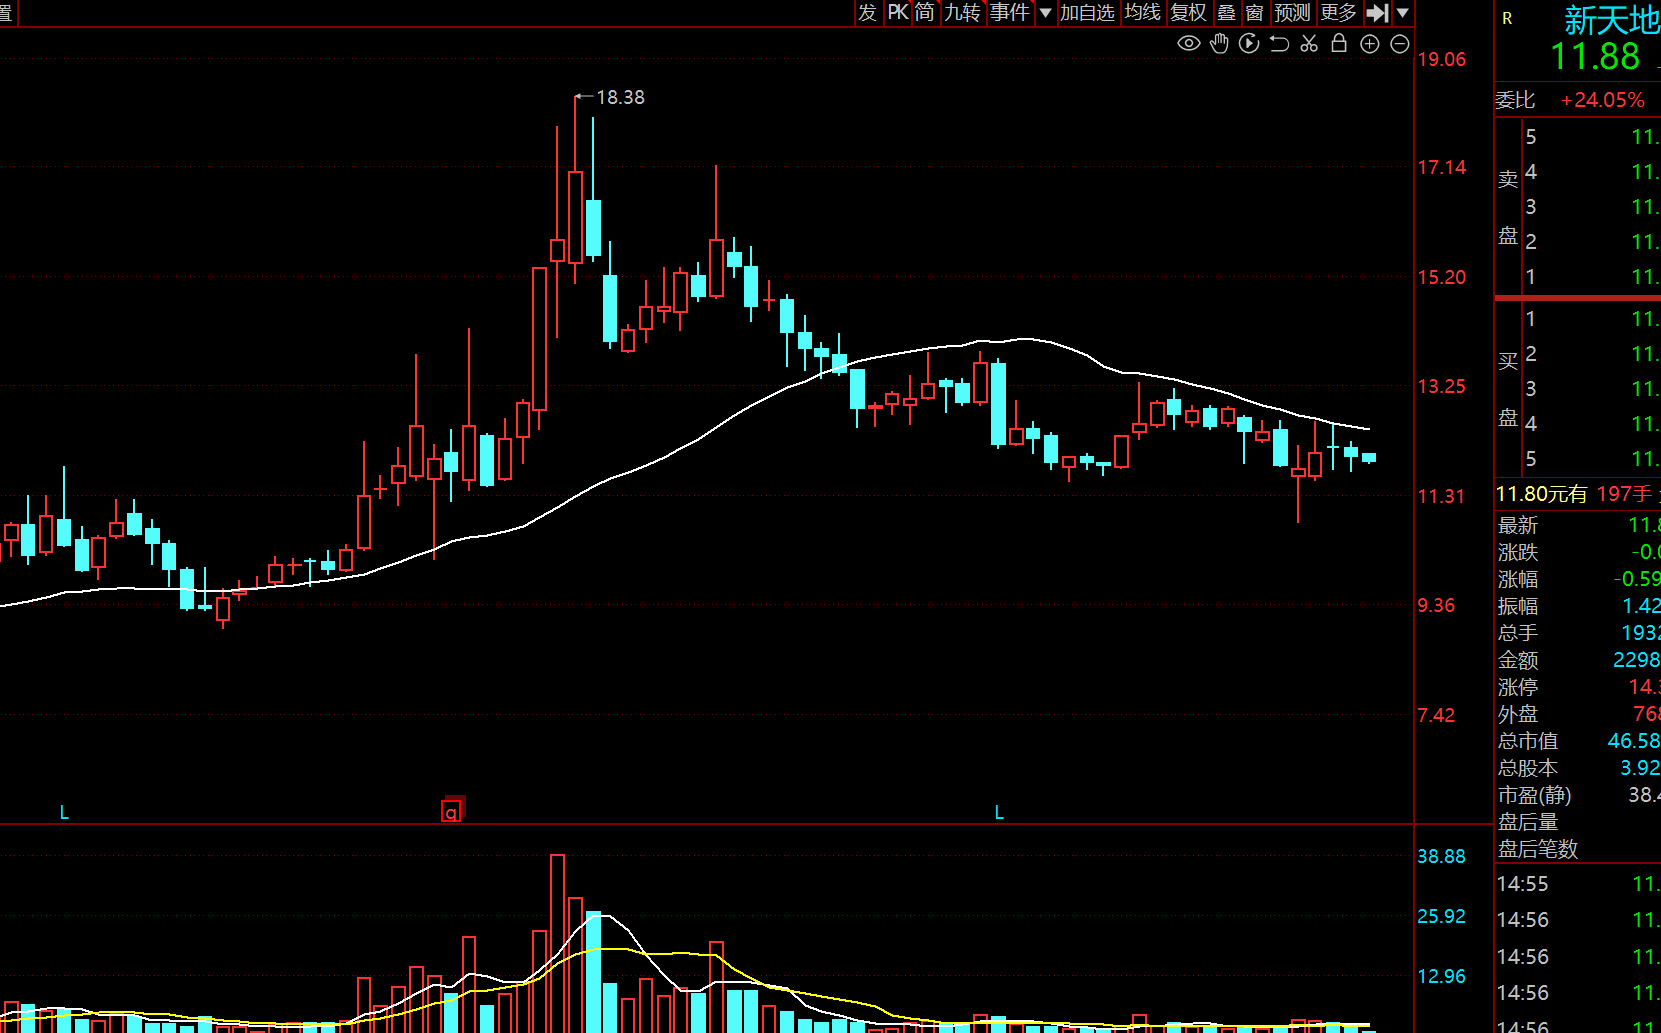Click the undo arrow icon
The width and height of the screenshot is (1661, 1033).
click(1279, 43)
